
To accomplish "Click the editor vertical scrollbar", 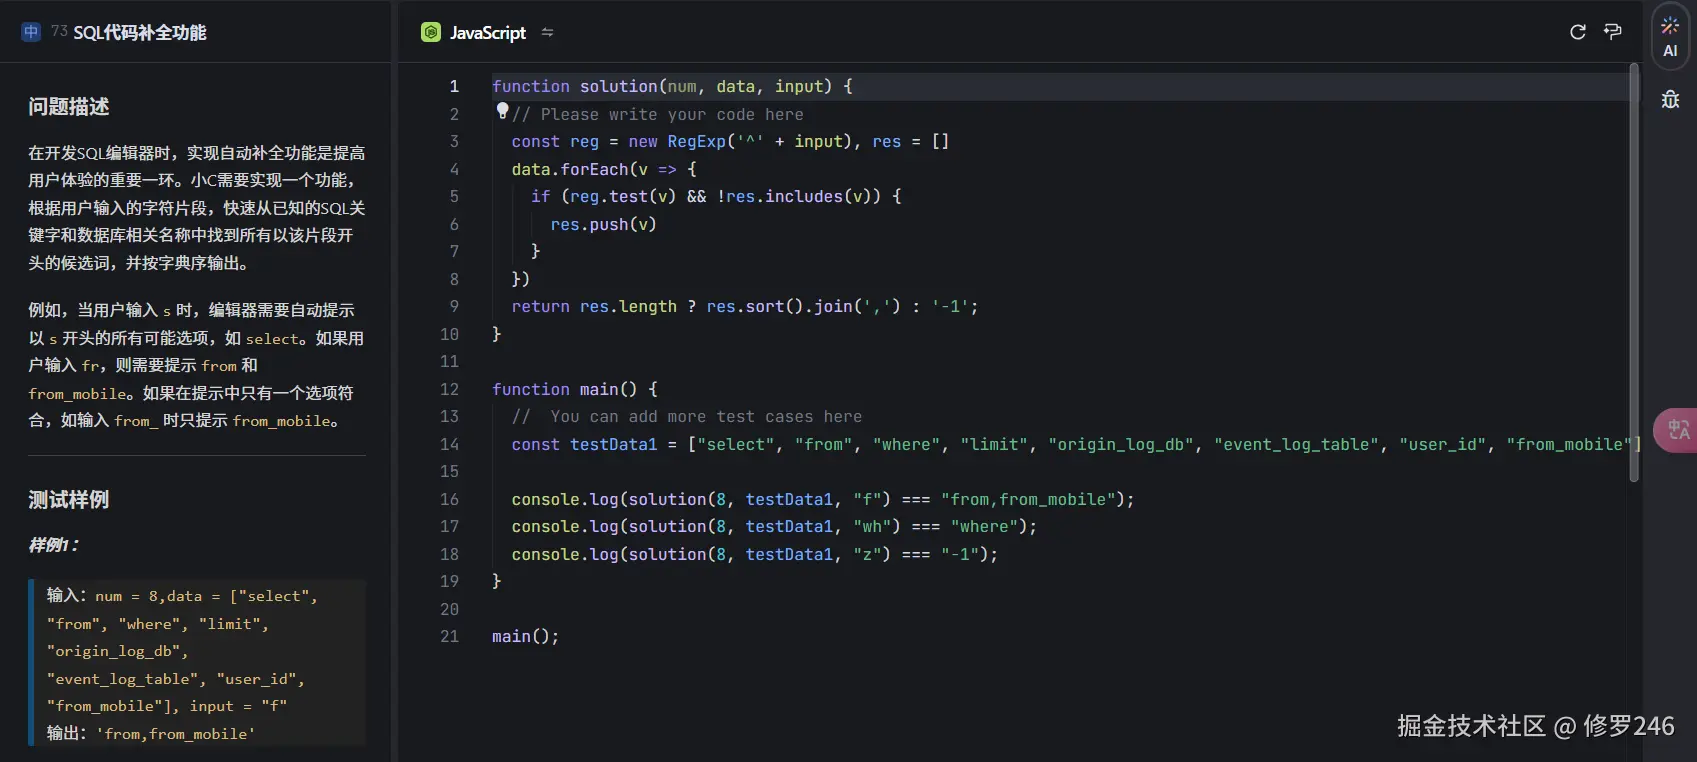I will click(x=1634, y=270).
